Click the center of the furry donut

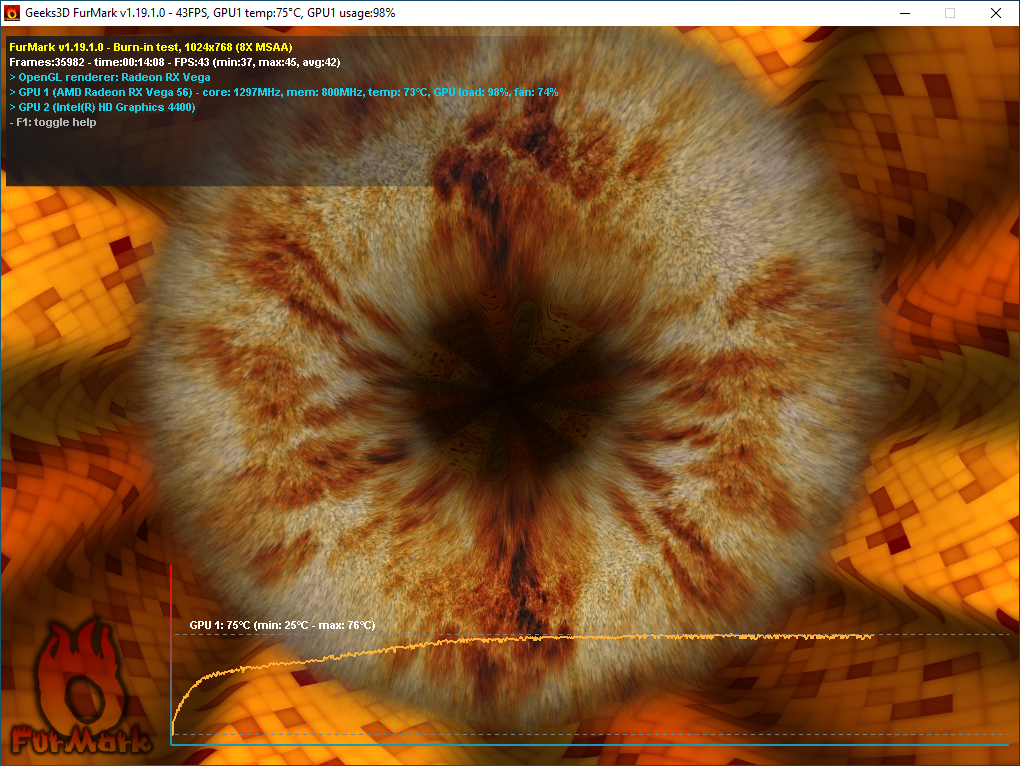(x=509, y=395)
